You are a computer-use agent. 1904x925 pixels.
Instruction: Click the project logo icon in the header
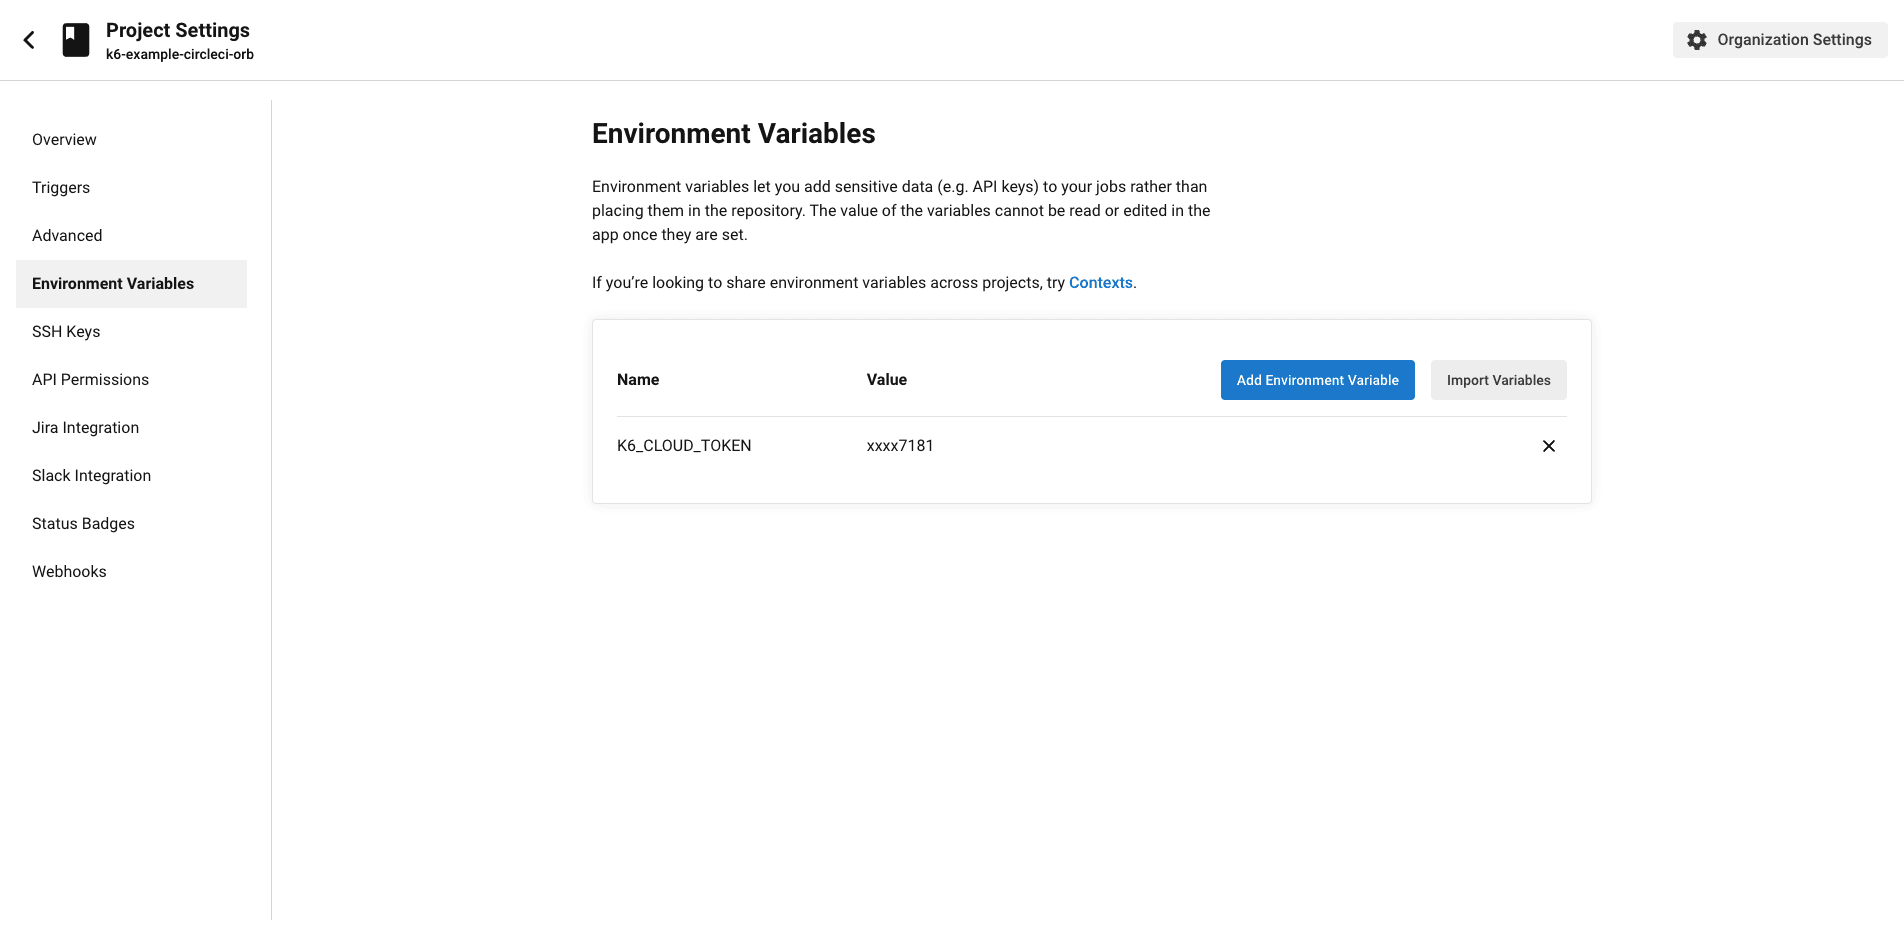[x=75, y=39]
